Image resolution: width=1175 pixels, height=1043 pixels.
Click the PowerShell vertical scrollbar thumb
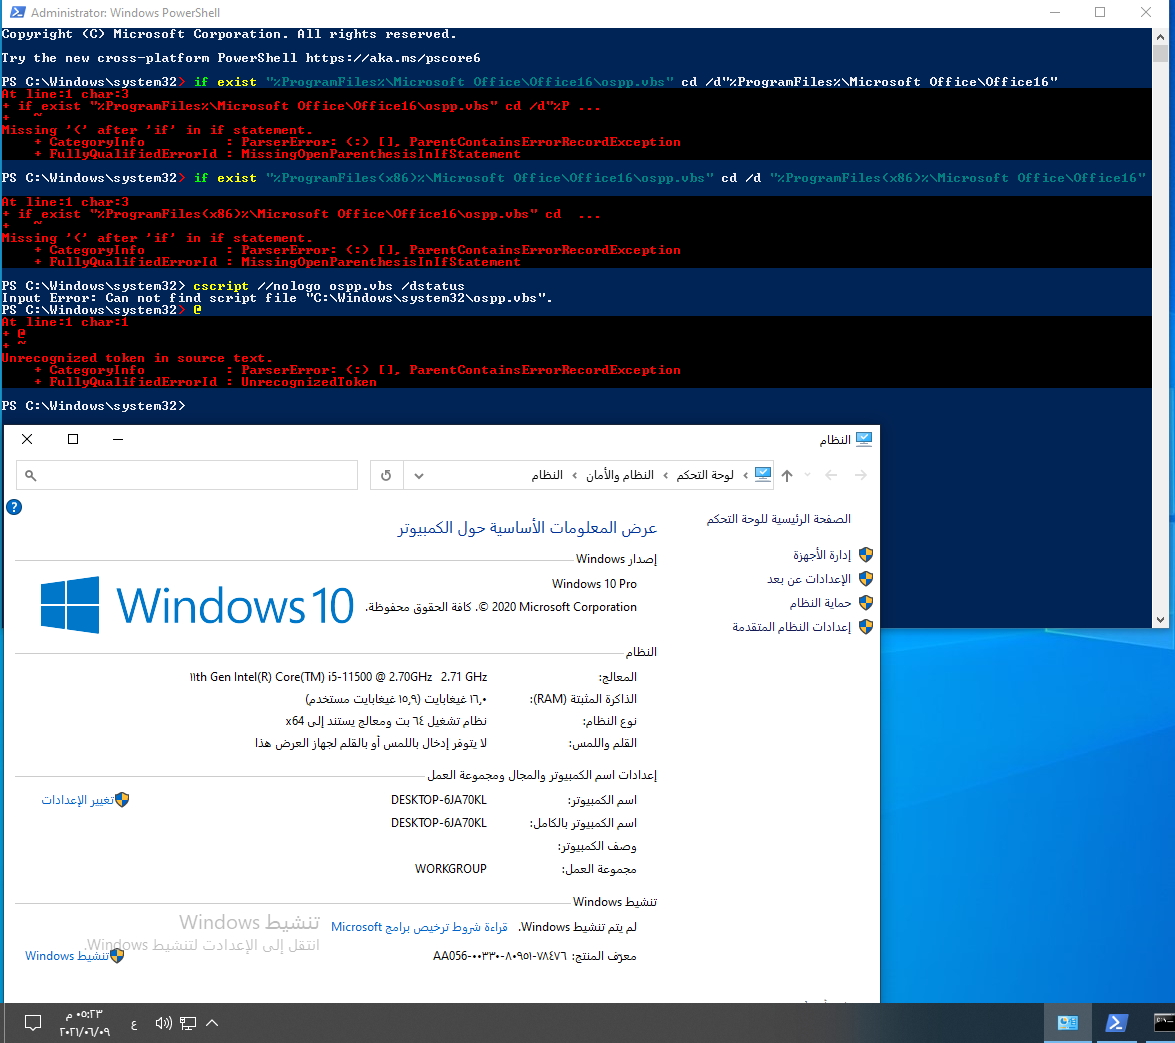coord(1160,54)
